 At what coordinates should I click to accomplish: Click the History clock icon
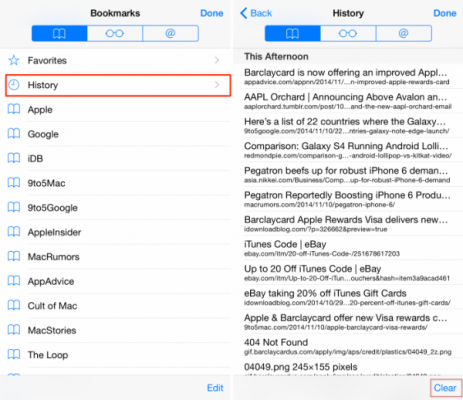pos(14,85)
